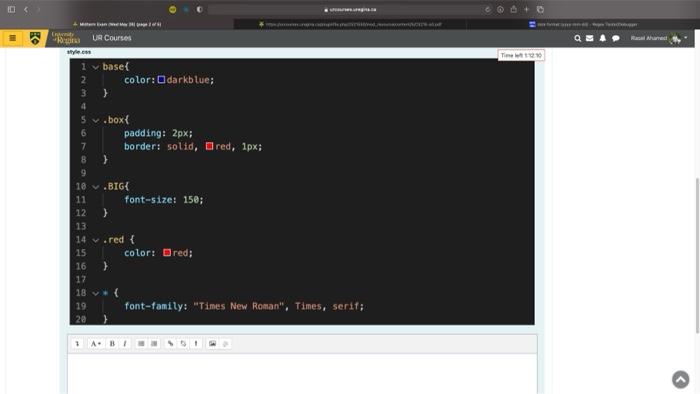
Task: Reload the page using refresh icon
Action: pos(487,9)
